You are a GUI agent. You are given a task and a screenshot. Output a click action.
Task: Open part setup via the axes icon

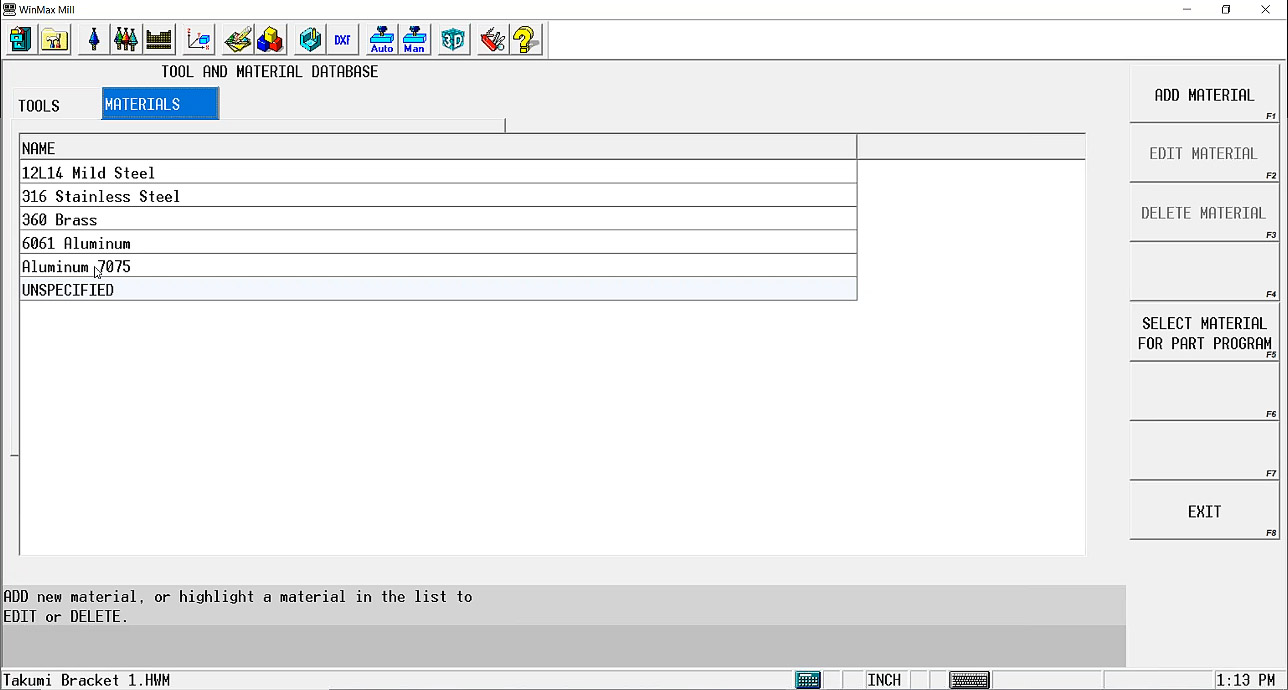pyautogui.click(x=197, y=39)
